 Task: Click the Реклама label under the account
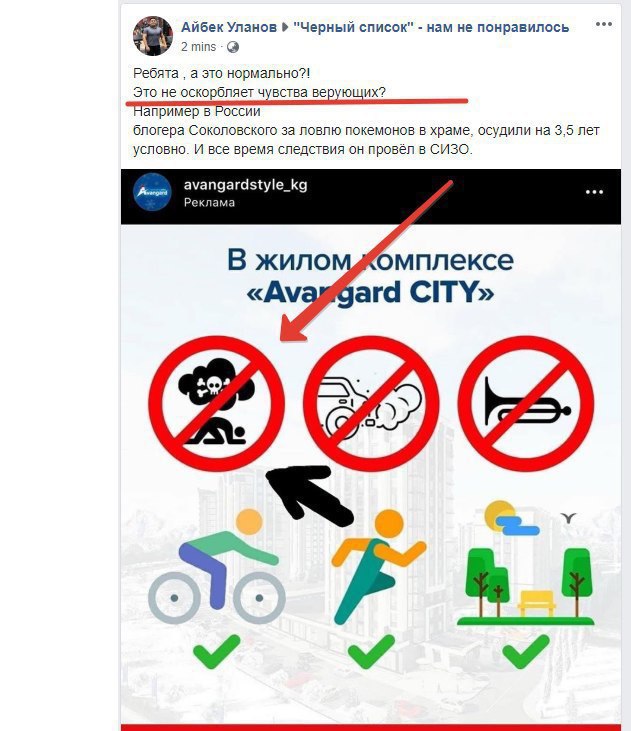click(x=209, y=203)
